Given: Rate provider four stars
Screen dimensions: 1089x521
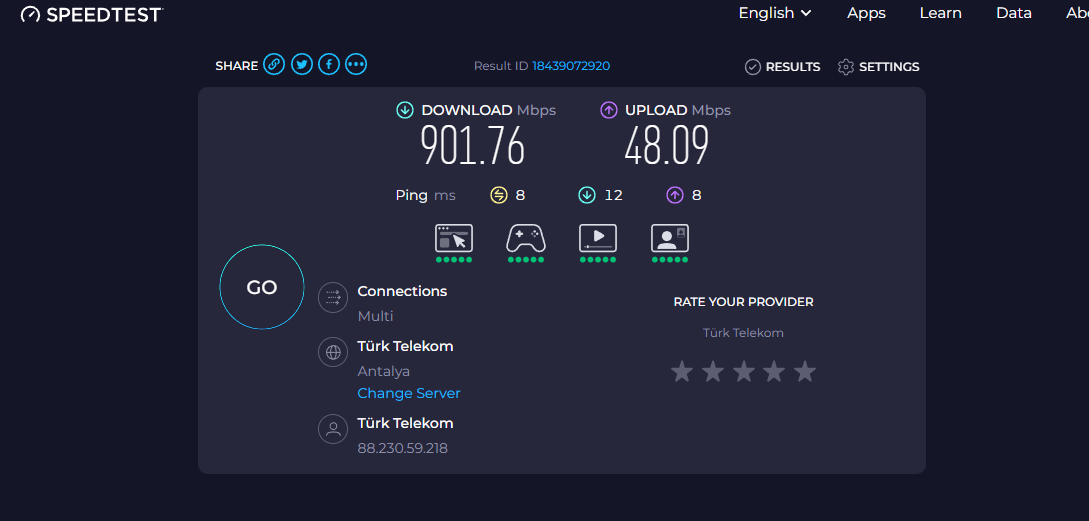Looking at the screenshot, I should [774, 372].
